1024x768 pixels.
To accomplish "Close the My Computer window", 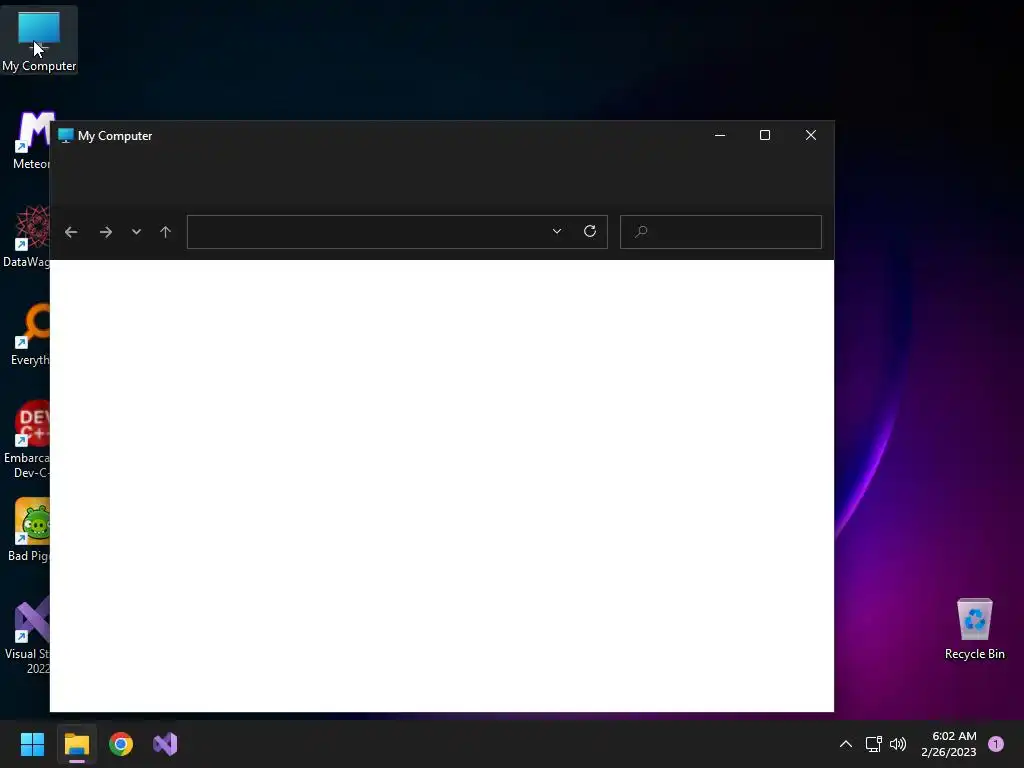I will tap(810, 135).
